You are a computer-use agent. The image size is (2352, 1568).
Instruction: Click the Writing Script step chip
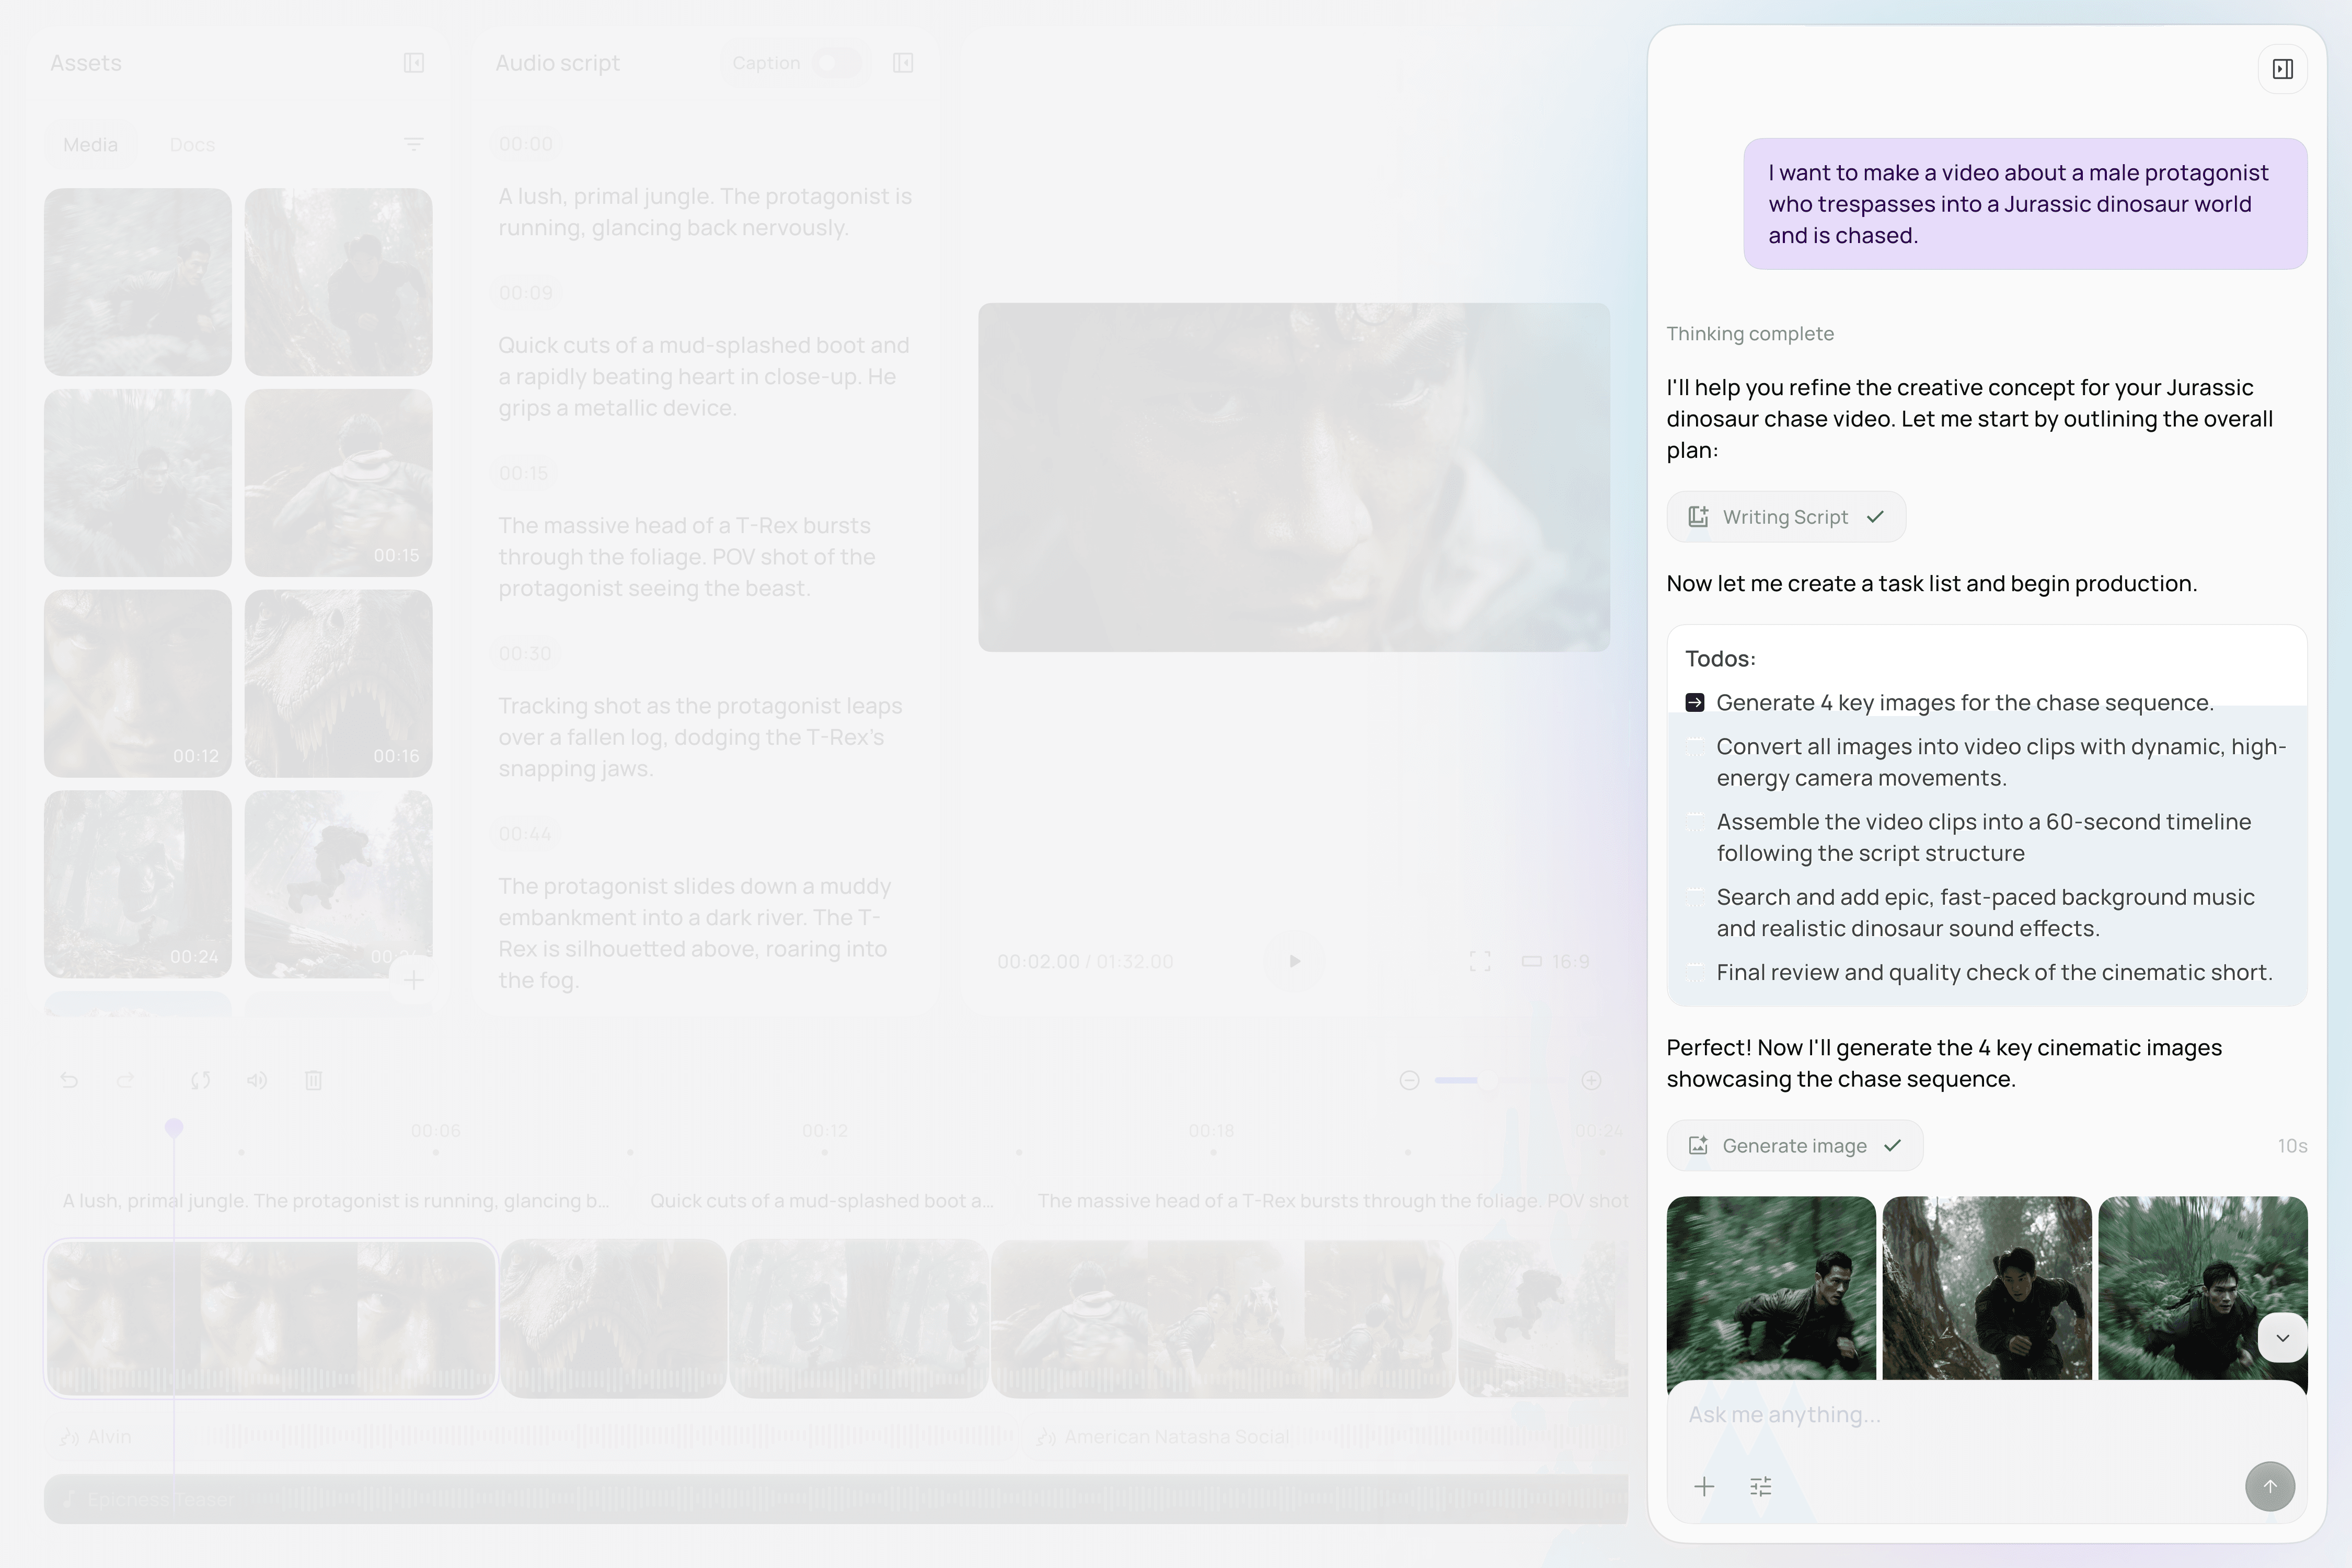tap(1785, 517)
